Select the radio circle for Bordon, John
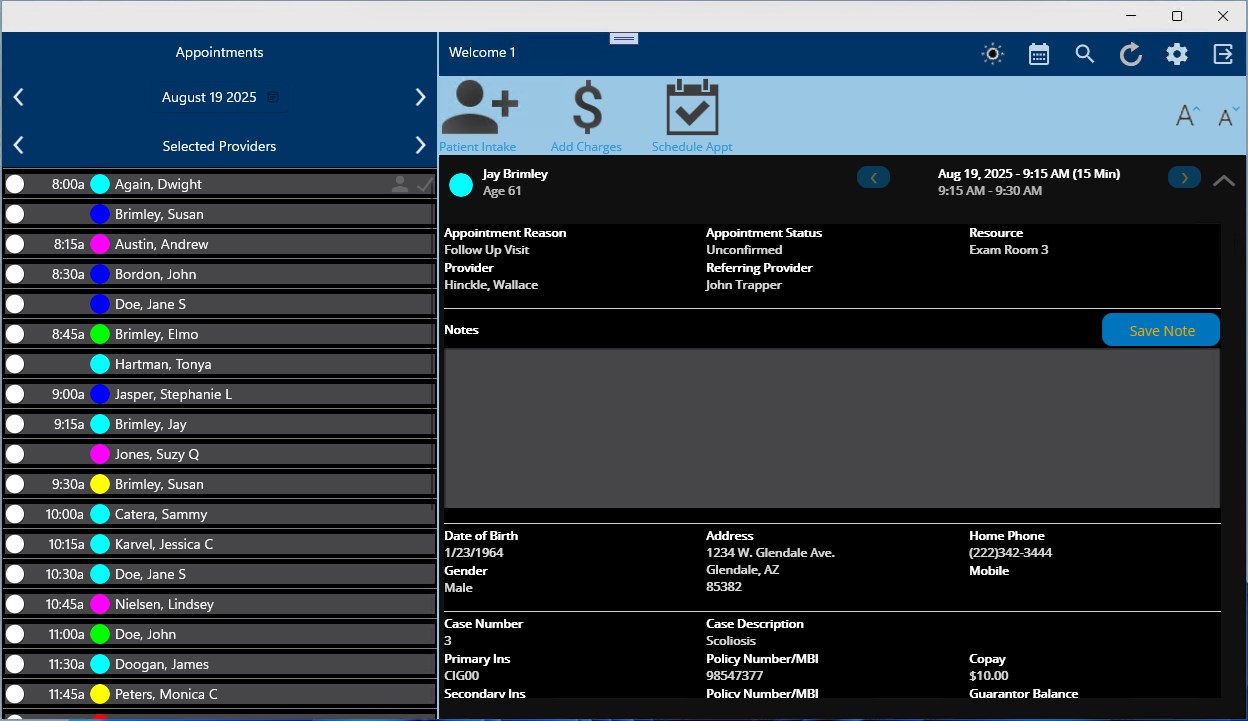This screenshot has width=1248, height=721. (x=15, y=274)
